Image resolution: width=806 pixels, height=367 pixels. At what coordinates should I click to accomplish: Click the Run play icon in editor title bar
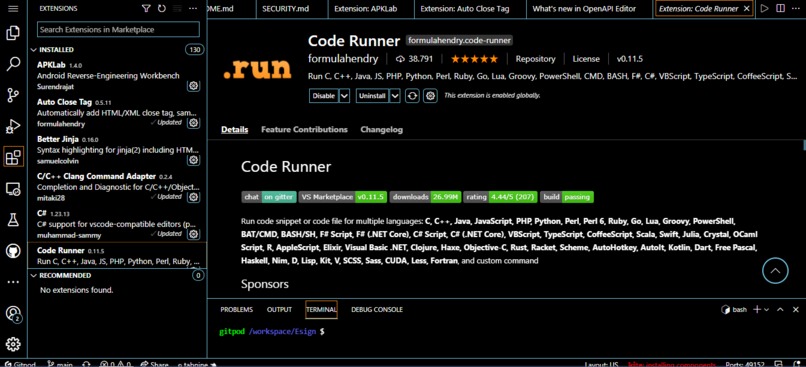764,9
